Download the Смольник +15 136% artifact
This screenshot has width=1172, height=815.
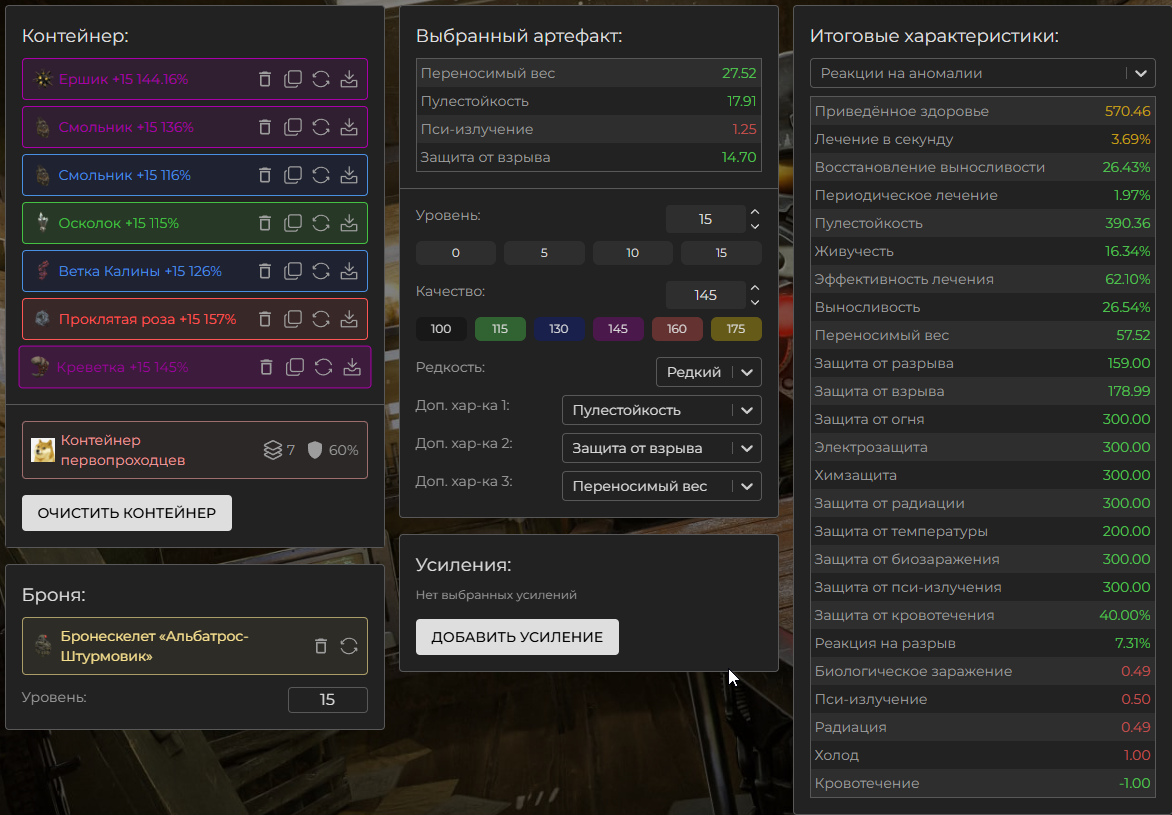(349, 127)
